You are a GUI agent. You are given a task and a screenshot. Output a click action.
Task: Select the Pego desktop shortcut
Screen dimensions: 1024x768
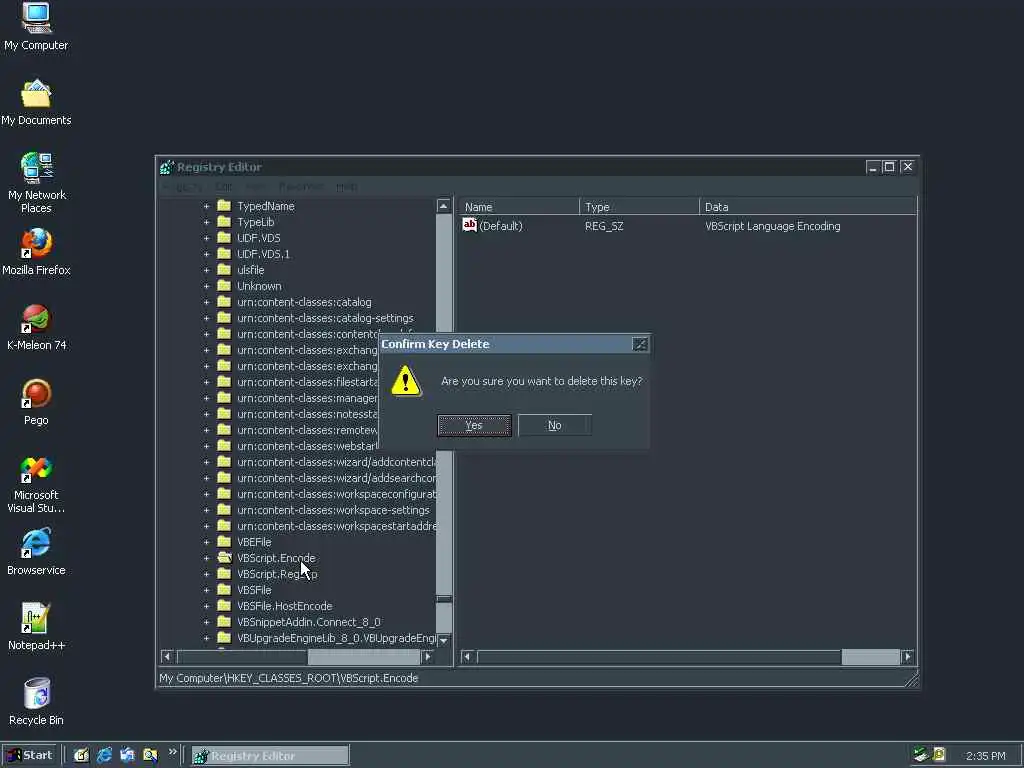point(36,402)
